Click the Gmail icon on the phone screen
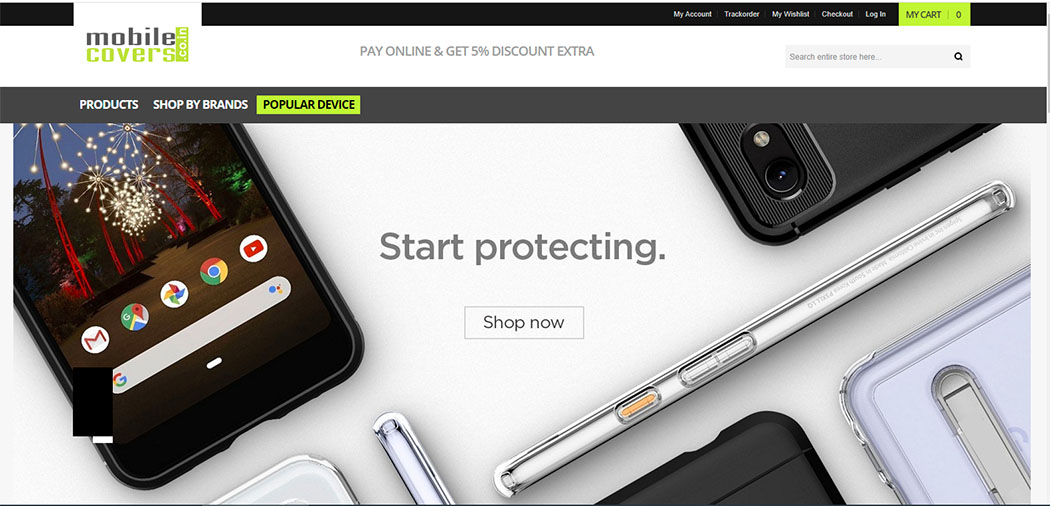 point(95,339)
